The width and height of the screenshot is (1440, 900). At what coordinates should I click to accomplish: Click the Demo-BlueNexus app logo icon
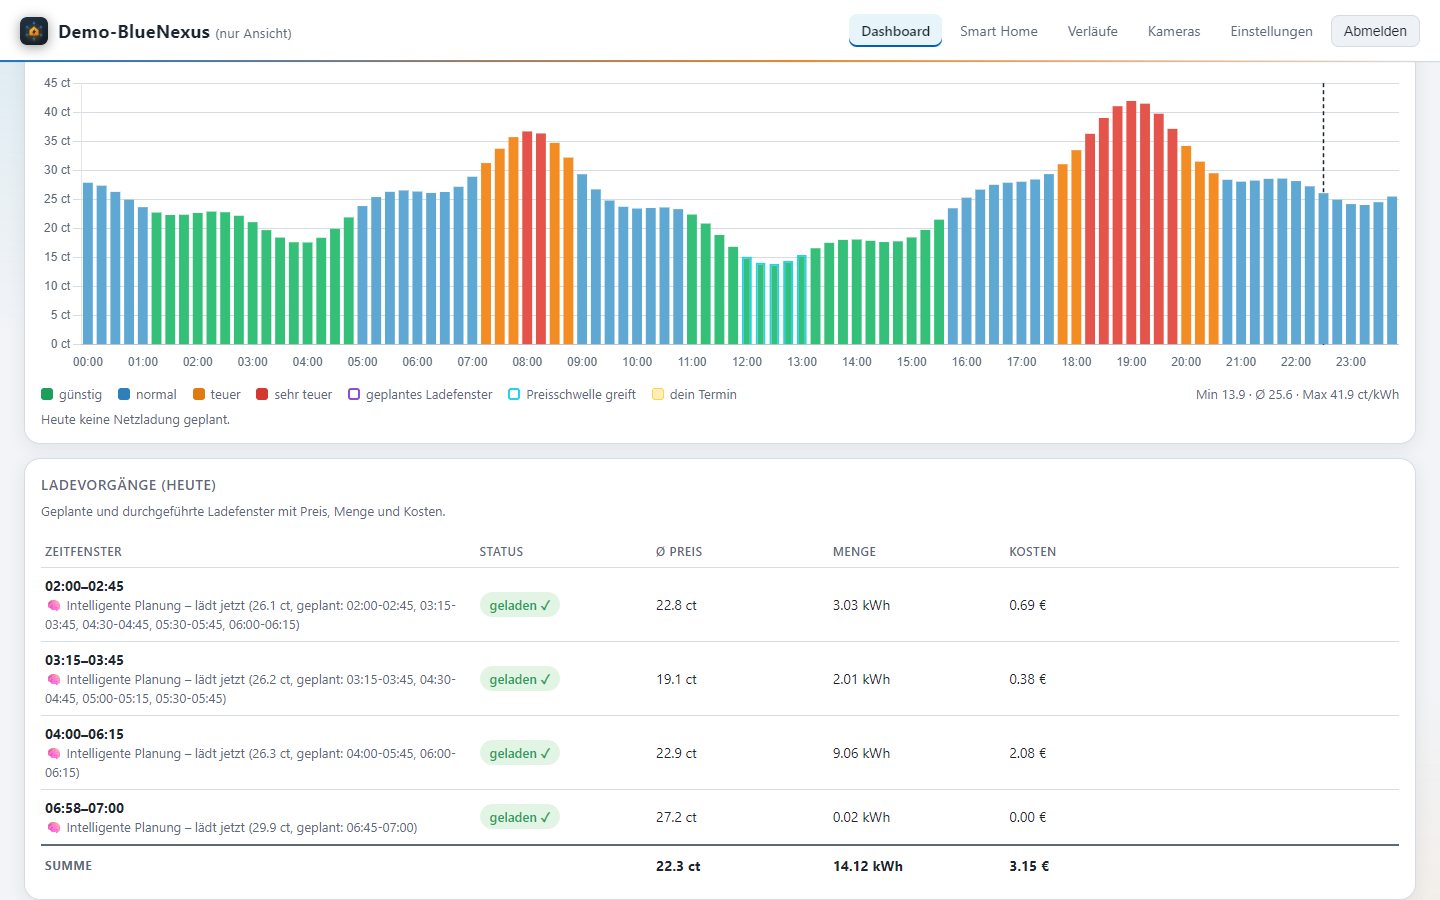[34, 31]
